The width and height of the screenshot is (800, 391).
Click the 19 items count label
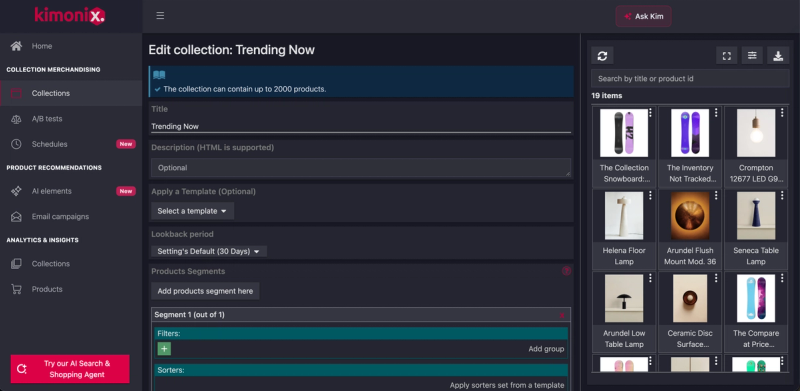[x=607, y=95]
